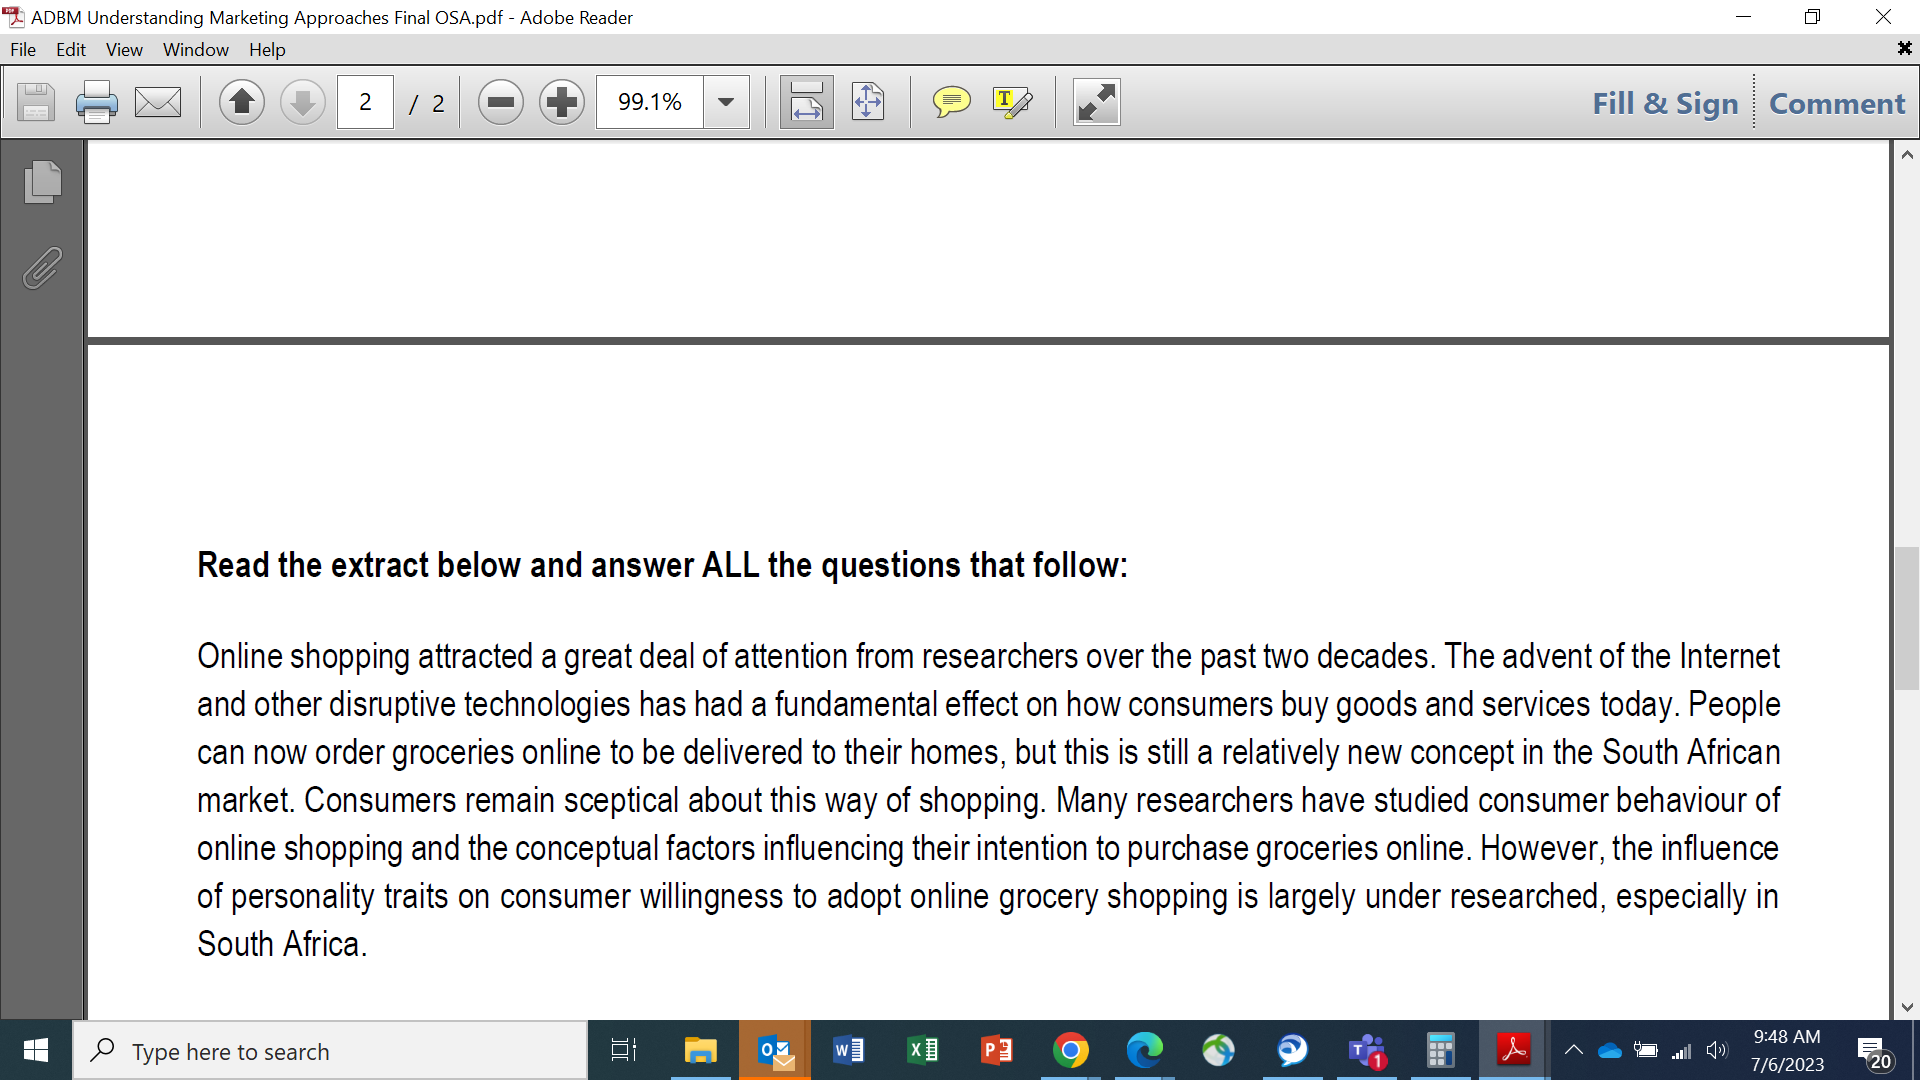Screen dimensions: 1920x1080
Task: Click the taskbar search box
Action: click(x=330, y=1051)
